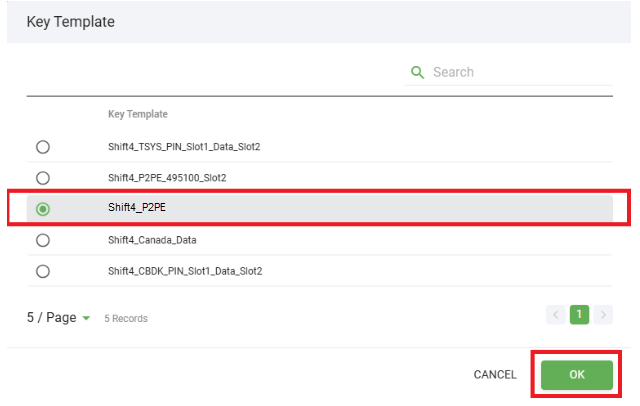Click the Shift4_Canada_Data row text
The image size is (640, 406).
pyautogui.click(x=154, y=240)
